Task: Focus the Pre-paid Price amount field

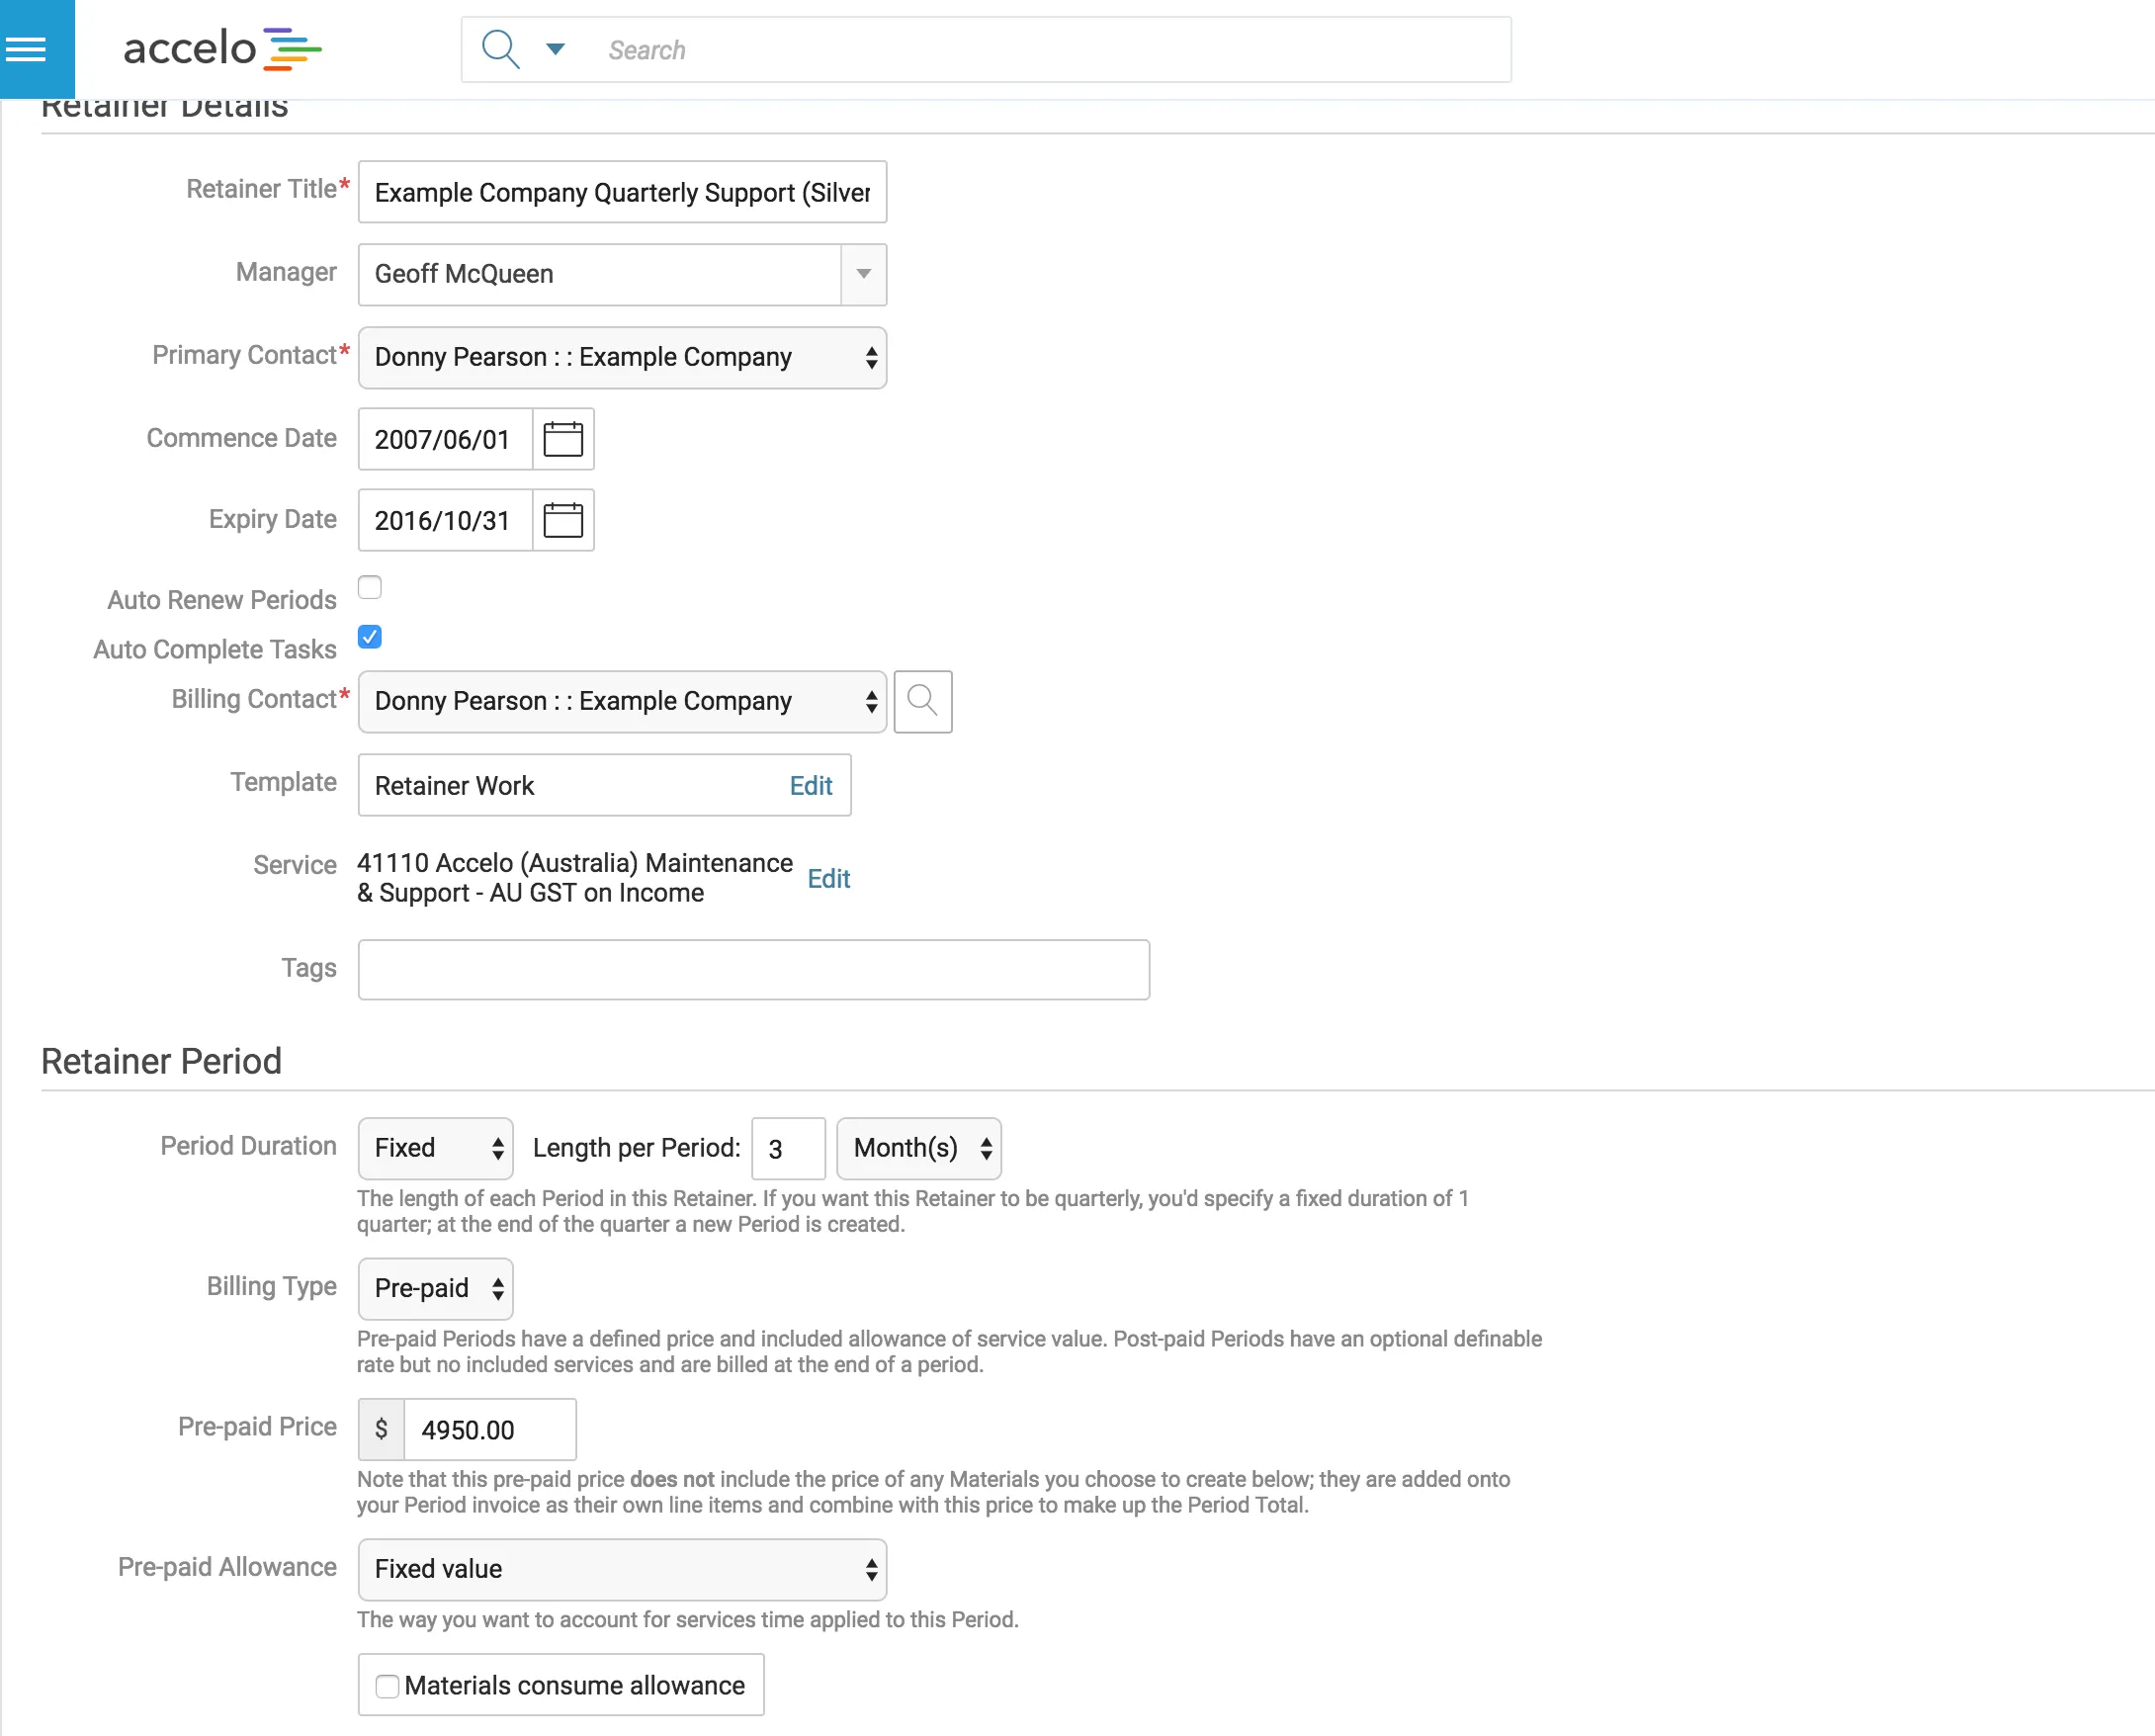Action: click(x=488, y=1430)
